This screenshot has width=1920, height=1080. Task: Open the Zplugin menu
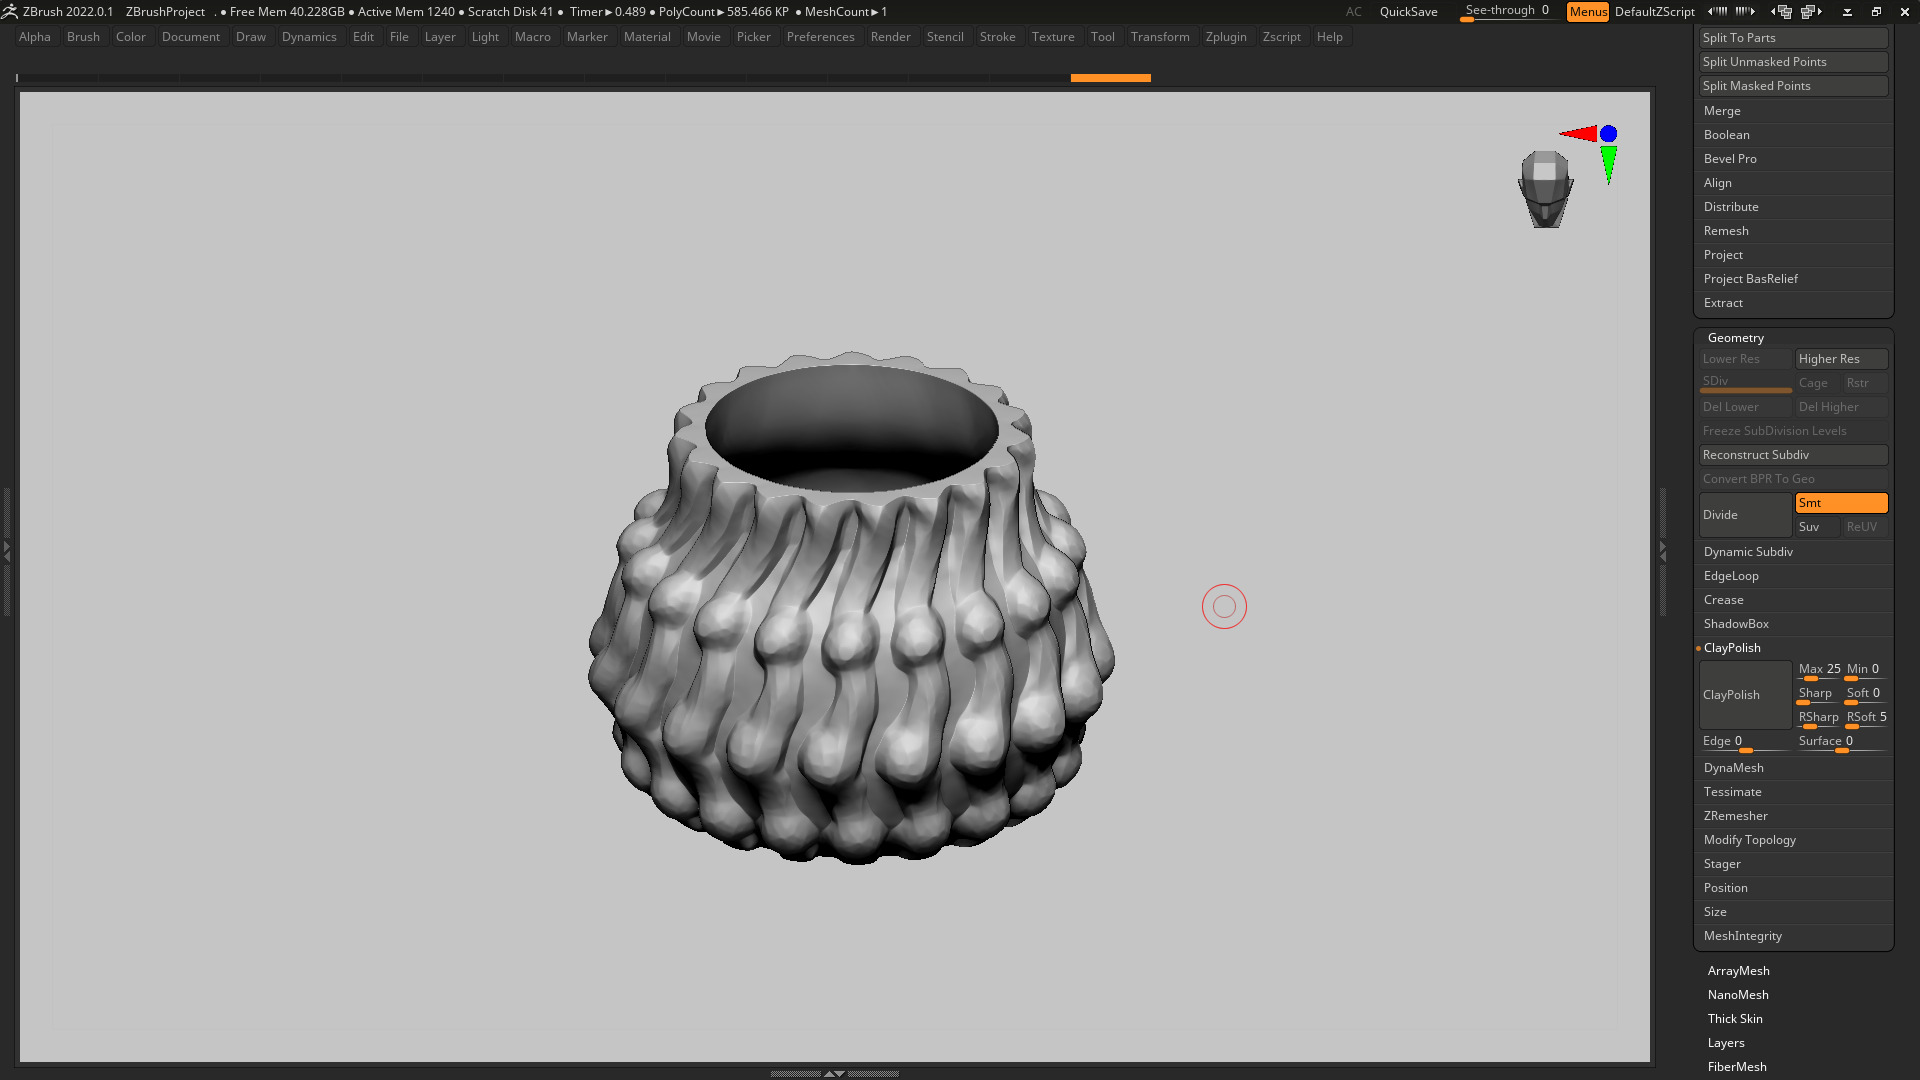pos(1226,37)
